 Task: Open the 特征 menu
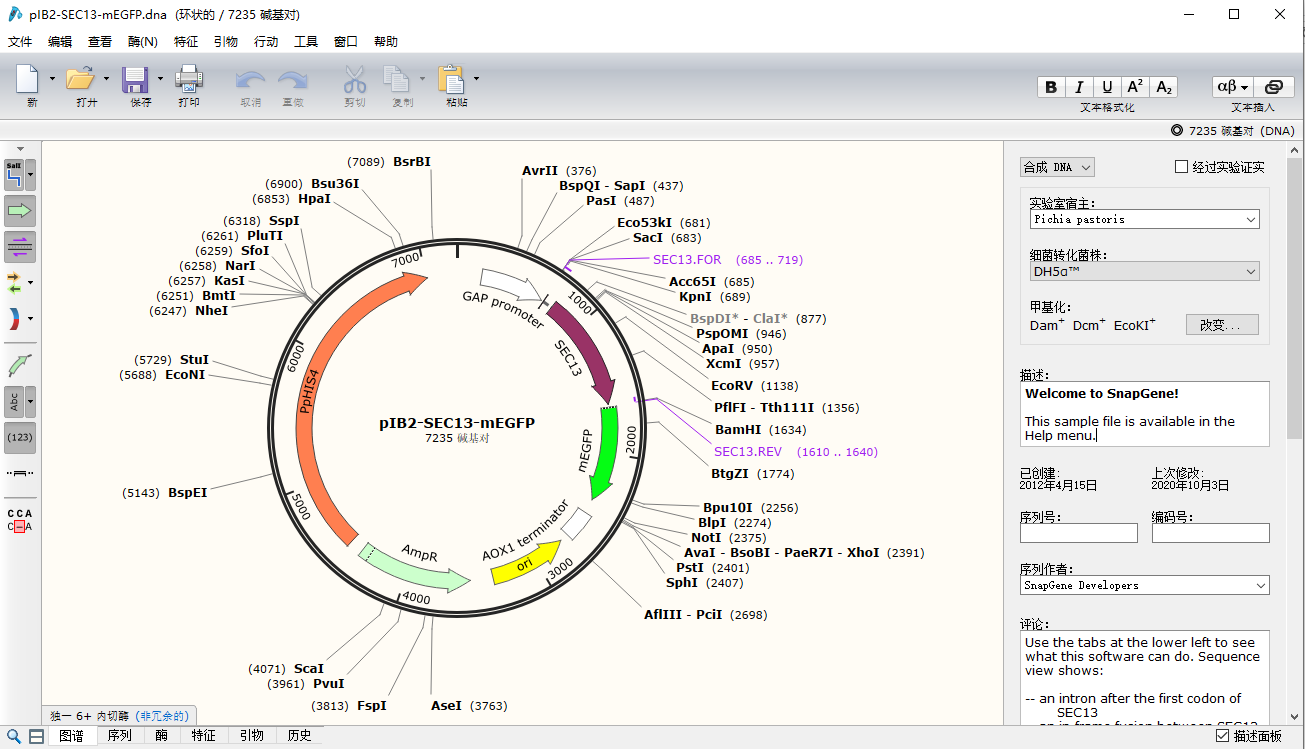[186, 42]
